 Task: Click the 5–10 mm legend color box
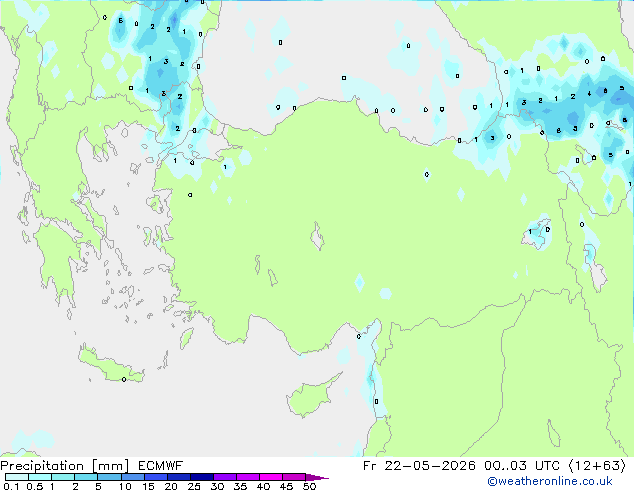[x=109, y=477]
